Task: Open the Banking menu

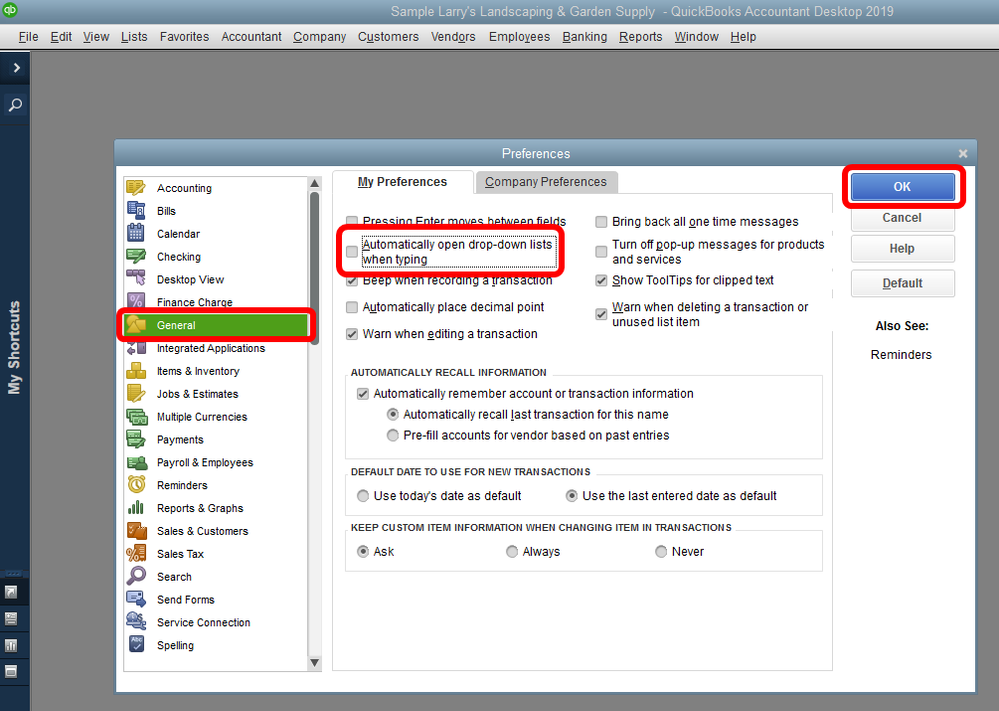Action: click(584, 37)
